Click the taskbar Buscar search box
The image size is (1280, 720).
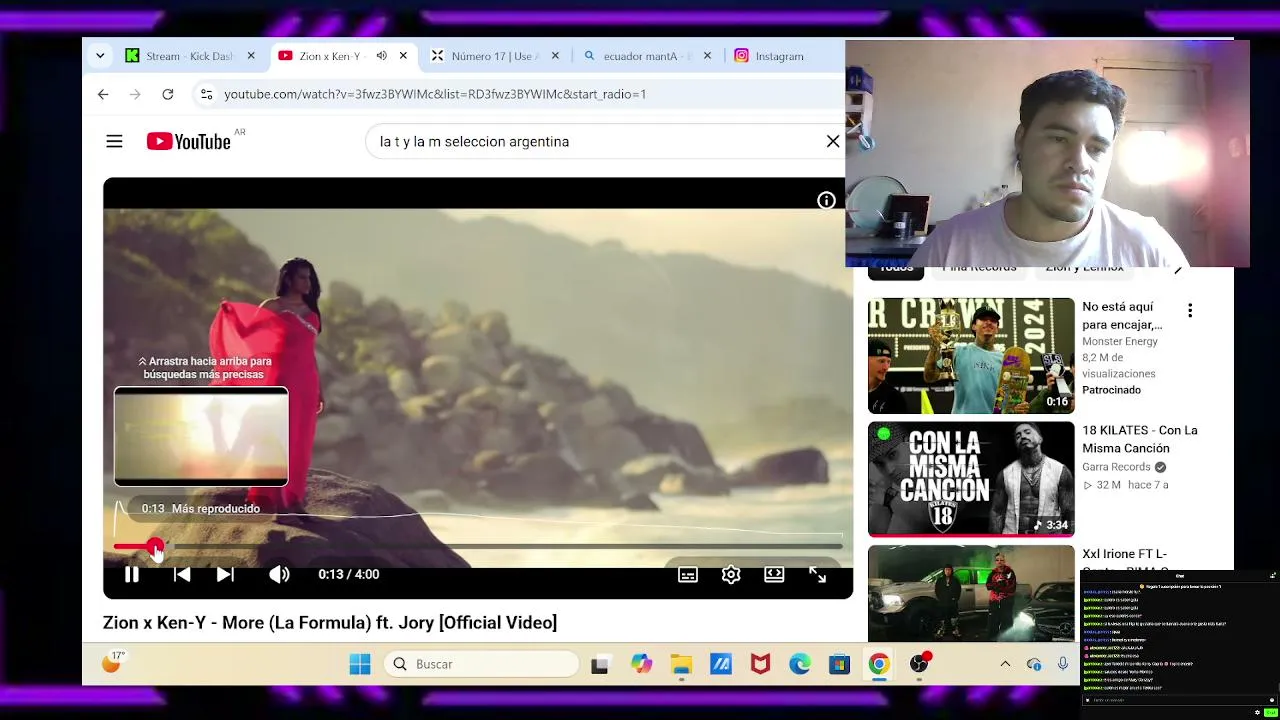click(484, 664)
